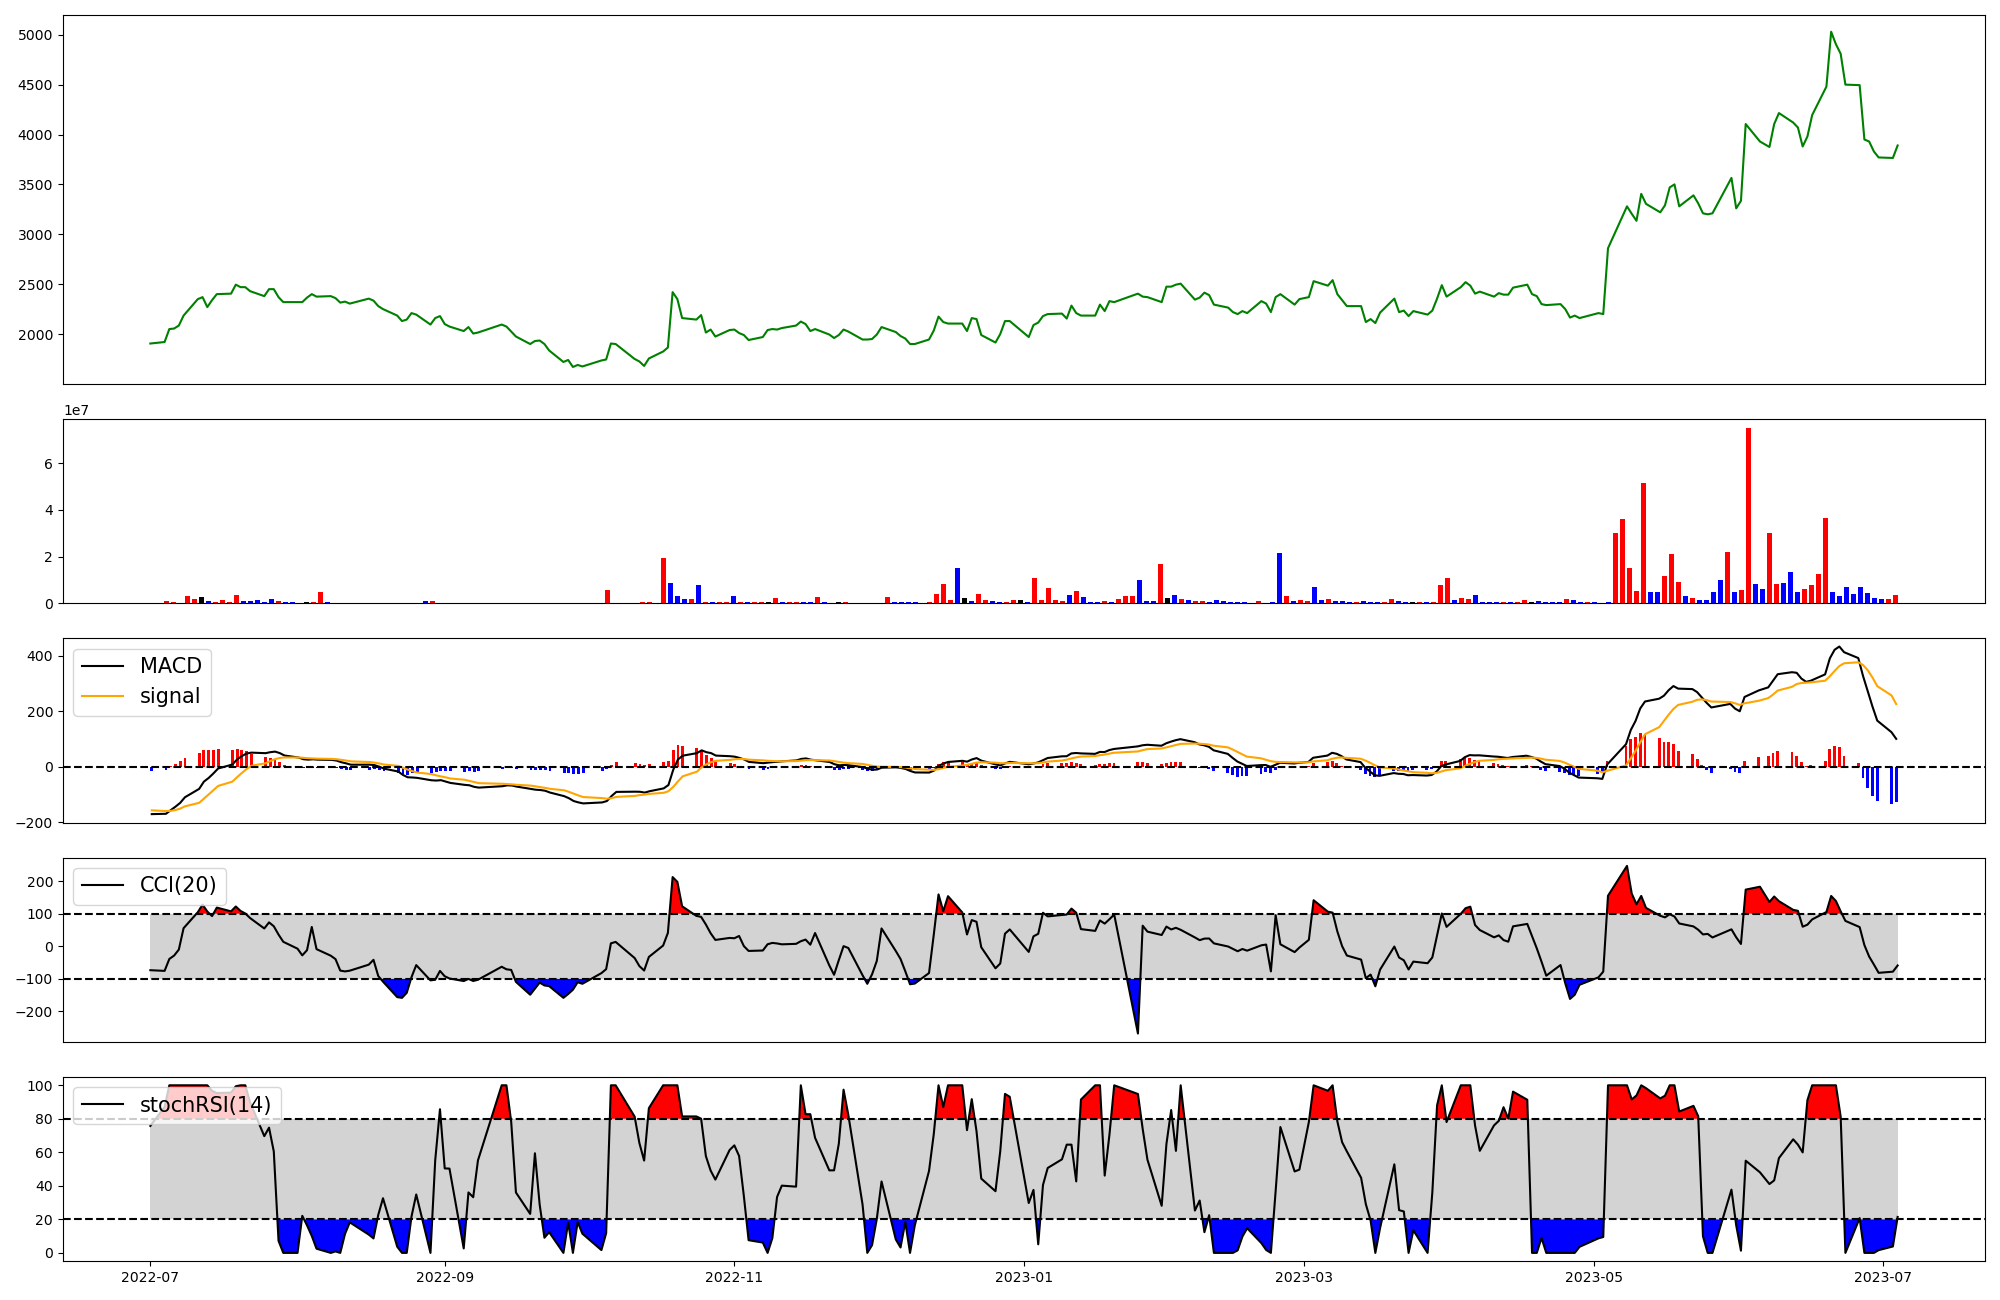This screenshot has height=1300, width=2000.
Task: Click the tallest red volume bar
Action: coord(1748,515)
